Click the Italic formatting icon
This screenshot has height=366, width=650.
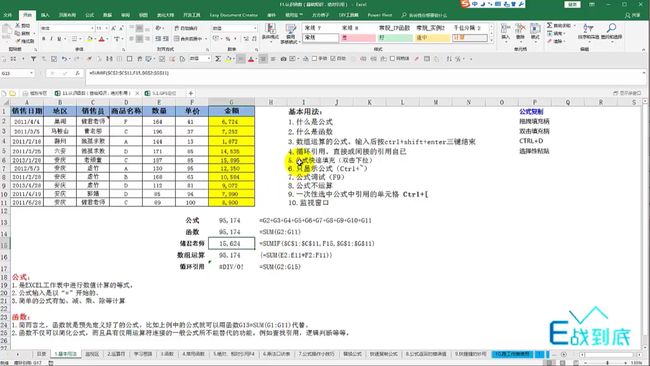pos(51,39)
